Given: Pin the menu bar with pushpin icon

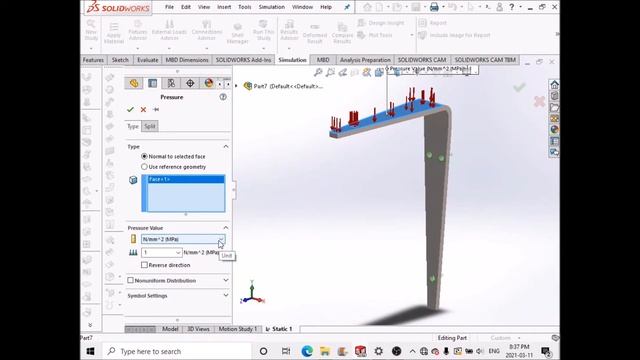Looking at the screenshot, I should click(x=347, y=7).
